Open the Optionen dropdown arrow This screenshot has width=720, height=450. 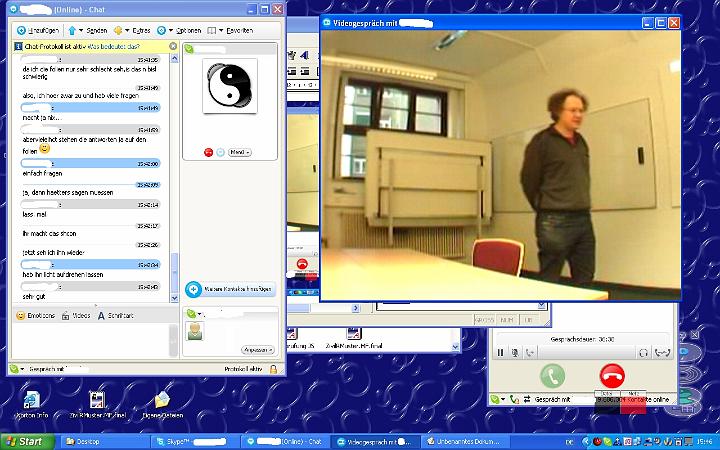[x=170, y=31]
